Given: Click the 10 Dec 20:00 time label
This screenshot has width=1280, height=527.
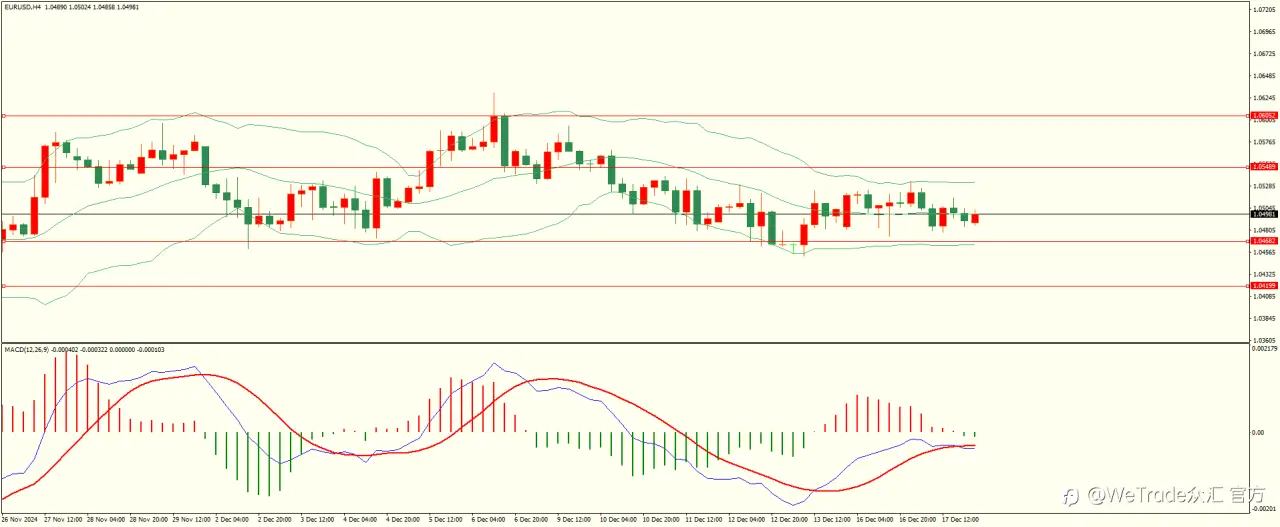Looking at the screenshot, I should 660,520.
